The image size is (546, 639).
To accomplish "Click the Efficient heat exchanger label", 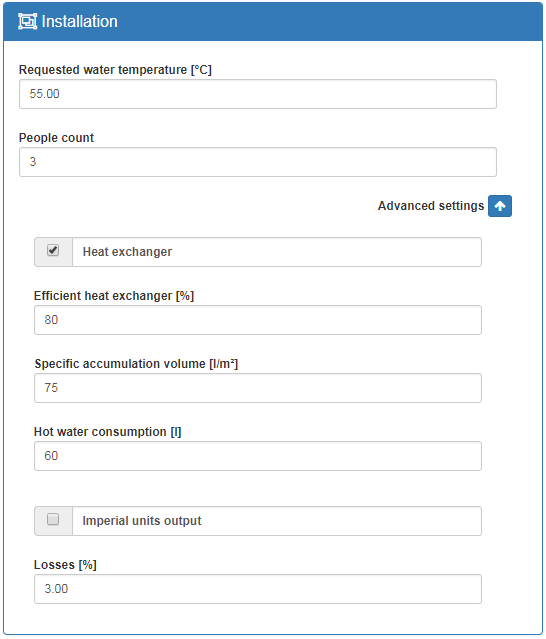I will [114, 296].
